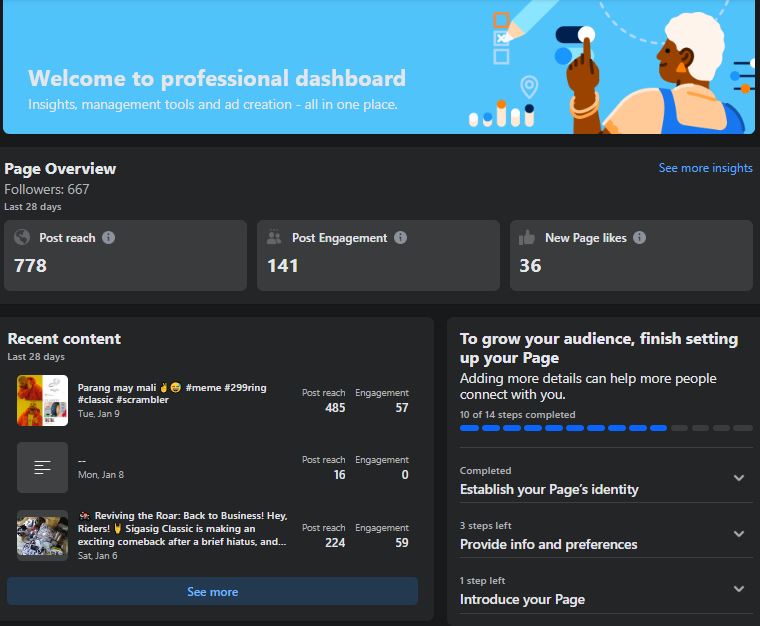Click the Post Engagement 141 card
Image resolution: width=760 pixels, height=626 pixels.
(x=378, y=256)
